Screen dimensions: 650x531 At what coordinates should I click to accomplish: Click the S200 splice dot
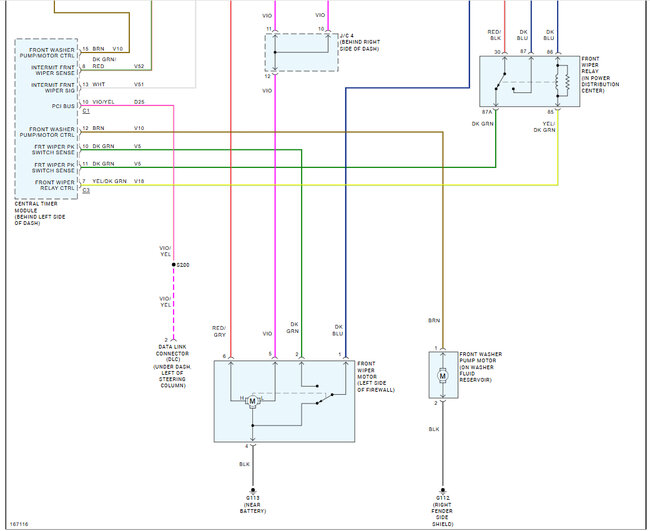(174, 264)
